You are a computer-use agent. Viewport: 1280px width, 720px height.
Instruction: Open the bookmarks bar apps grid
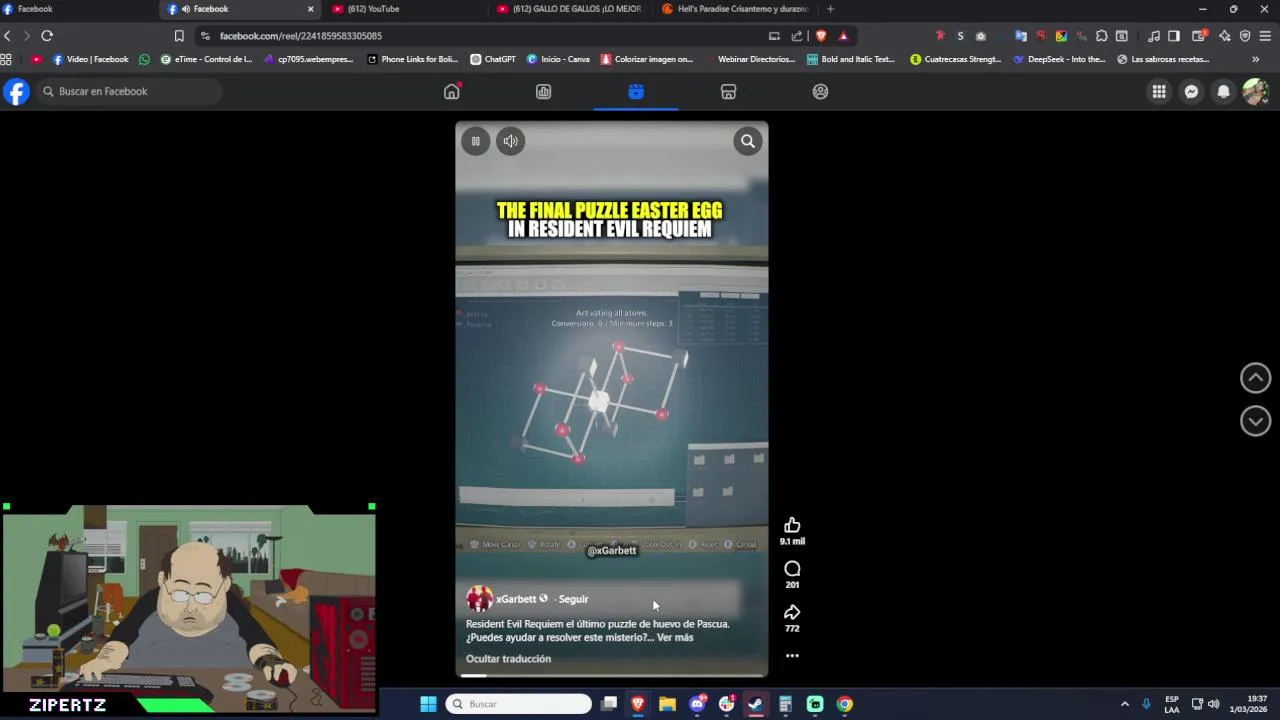pos(6,59)
